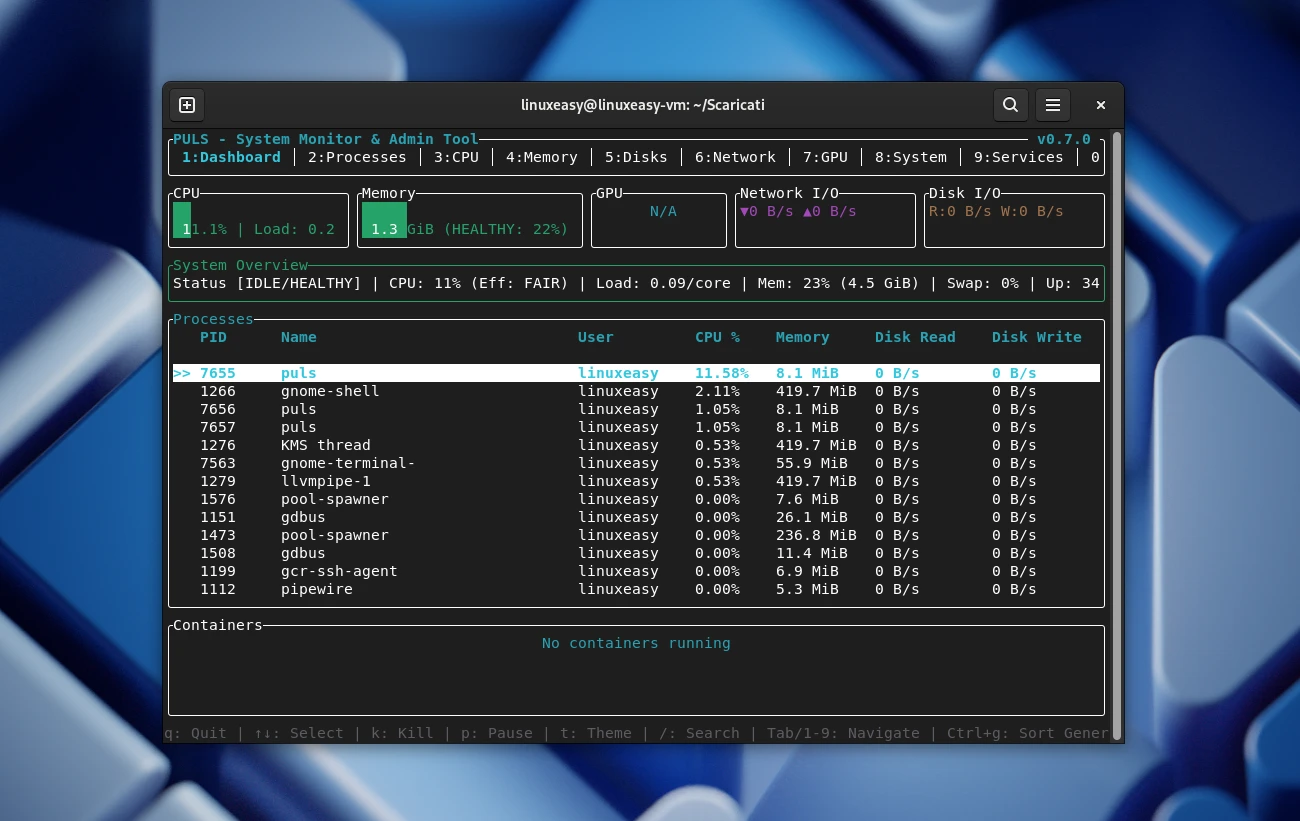Switch to the 2:Processes tab
Viewport: 1300px width, 821px height.
(x=356, y=157)
